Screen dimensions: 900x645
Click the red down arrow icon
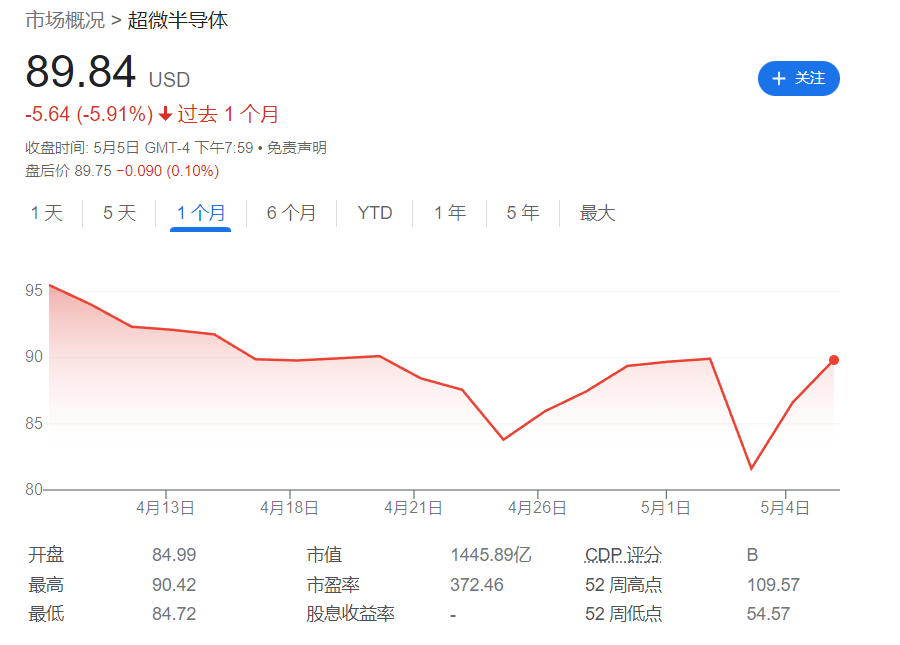[x=165, y=114]
